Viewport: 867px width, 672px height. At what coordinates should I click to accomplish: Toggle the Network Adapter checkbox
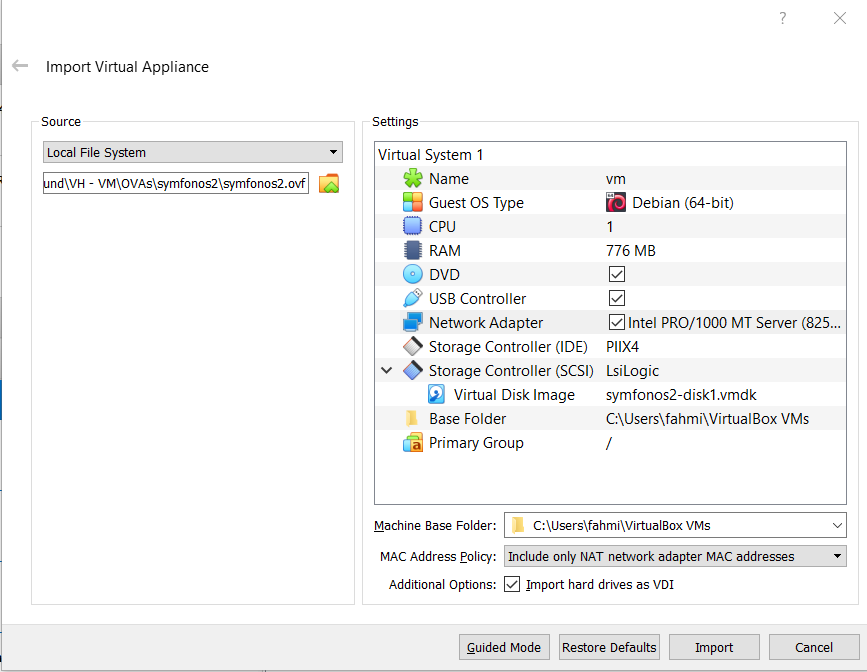point(617,322)
